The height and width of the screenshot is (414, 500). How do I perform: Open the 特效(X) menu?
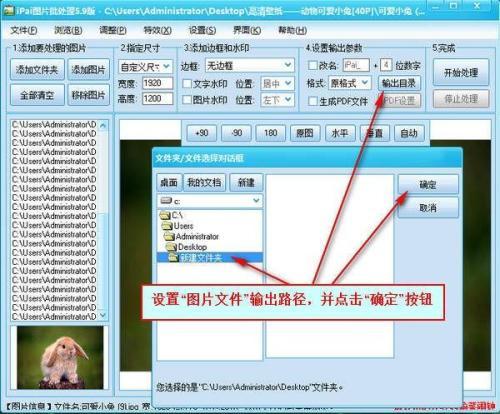(157, 30)
